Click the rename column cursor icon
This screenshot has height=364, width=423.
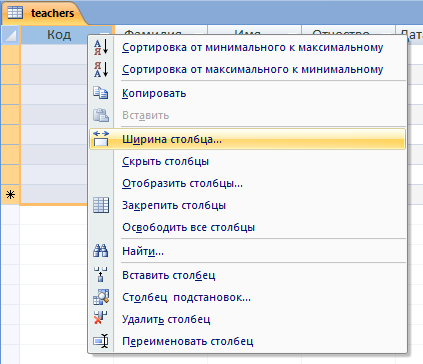pyautogui.click(x=101, y=341)
